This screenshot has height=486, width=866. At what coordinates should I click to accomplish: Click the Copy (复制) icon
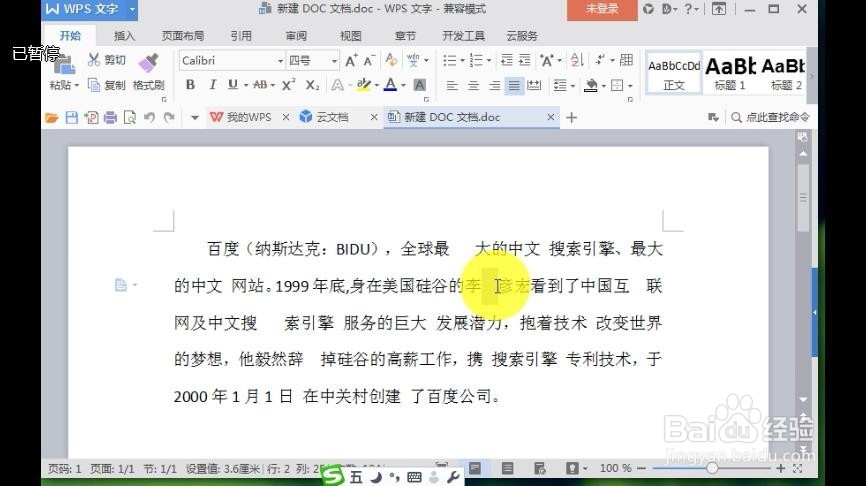point(94,85)
